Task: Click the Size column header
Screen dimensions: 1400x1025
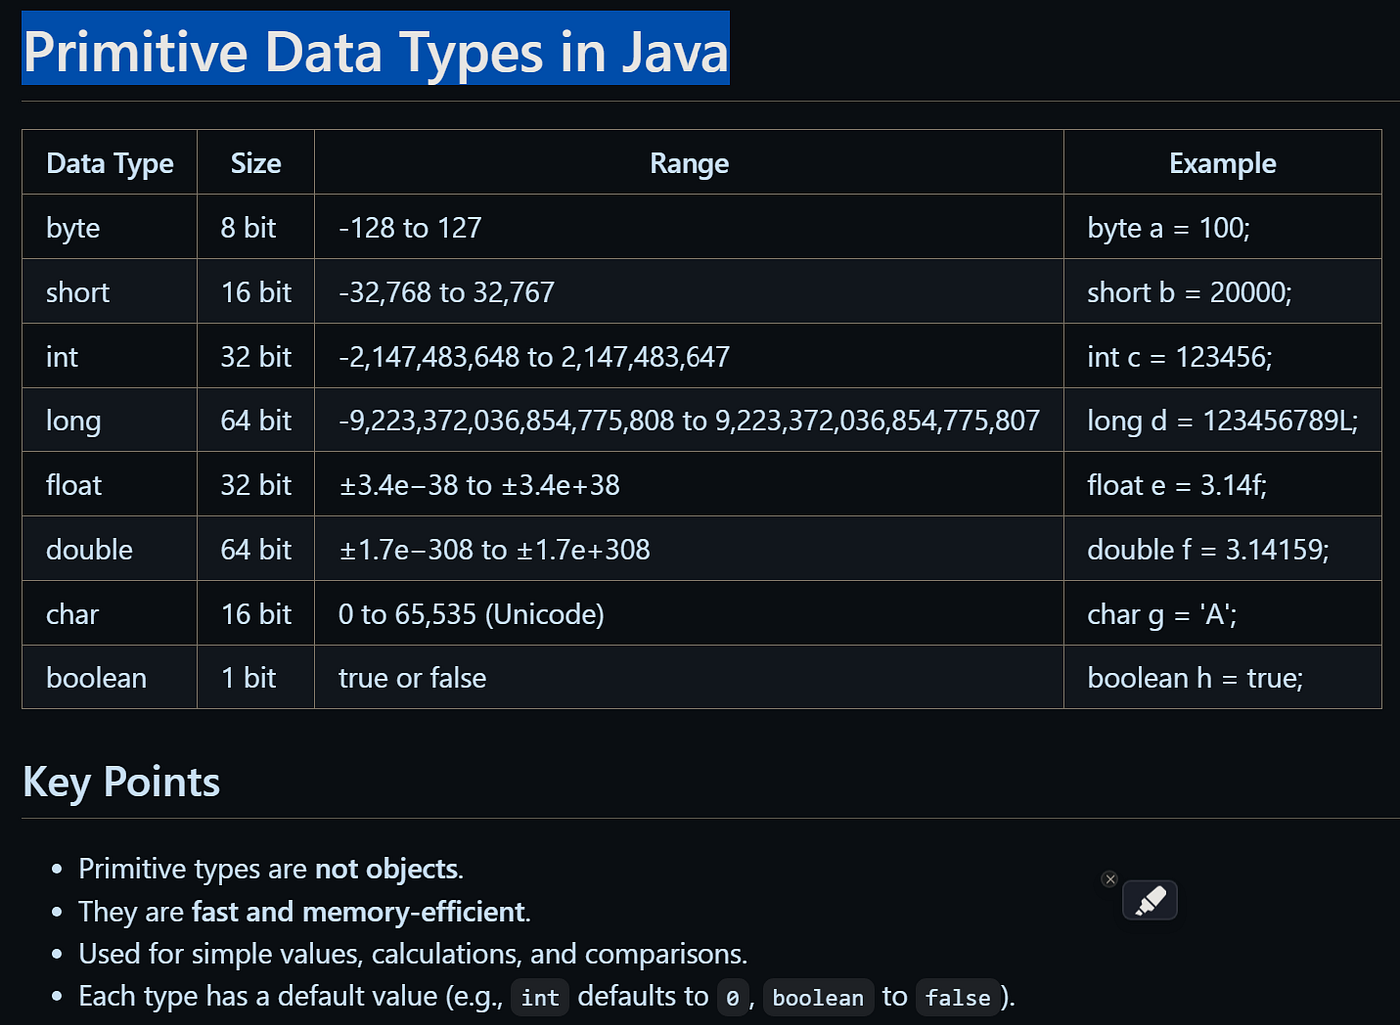Action: click(256, 163)
